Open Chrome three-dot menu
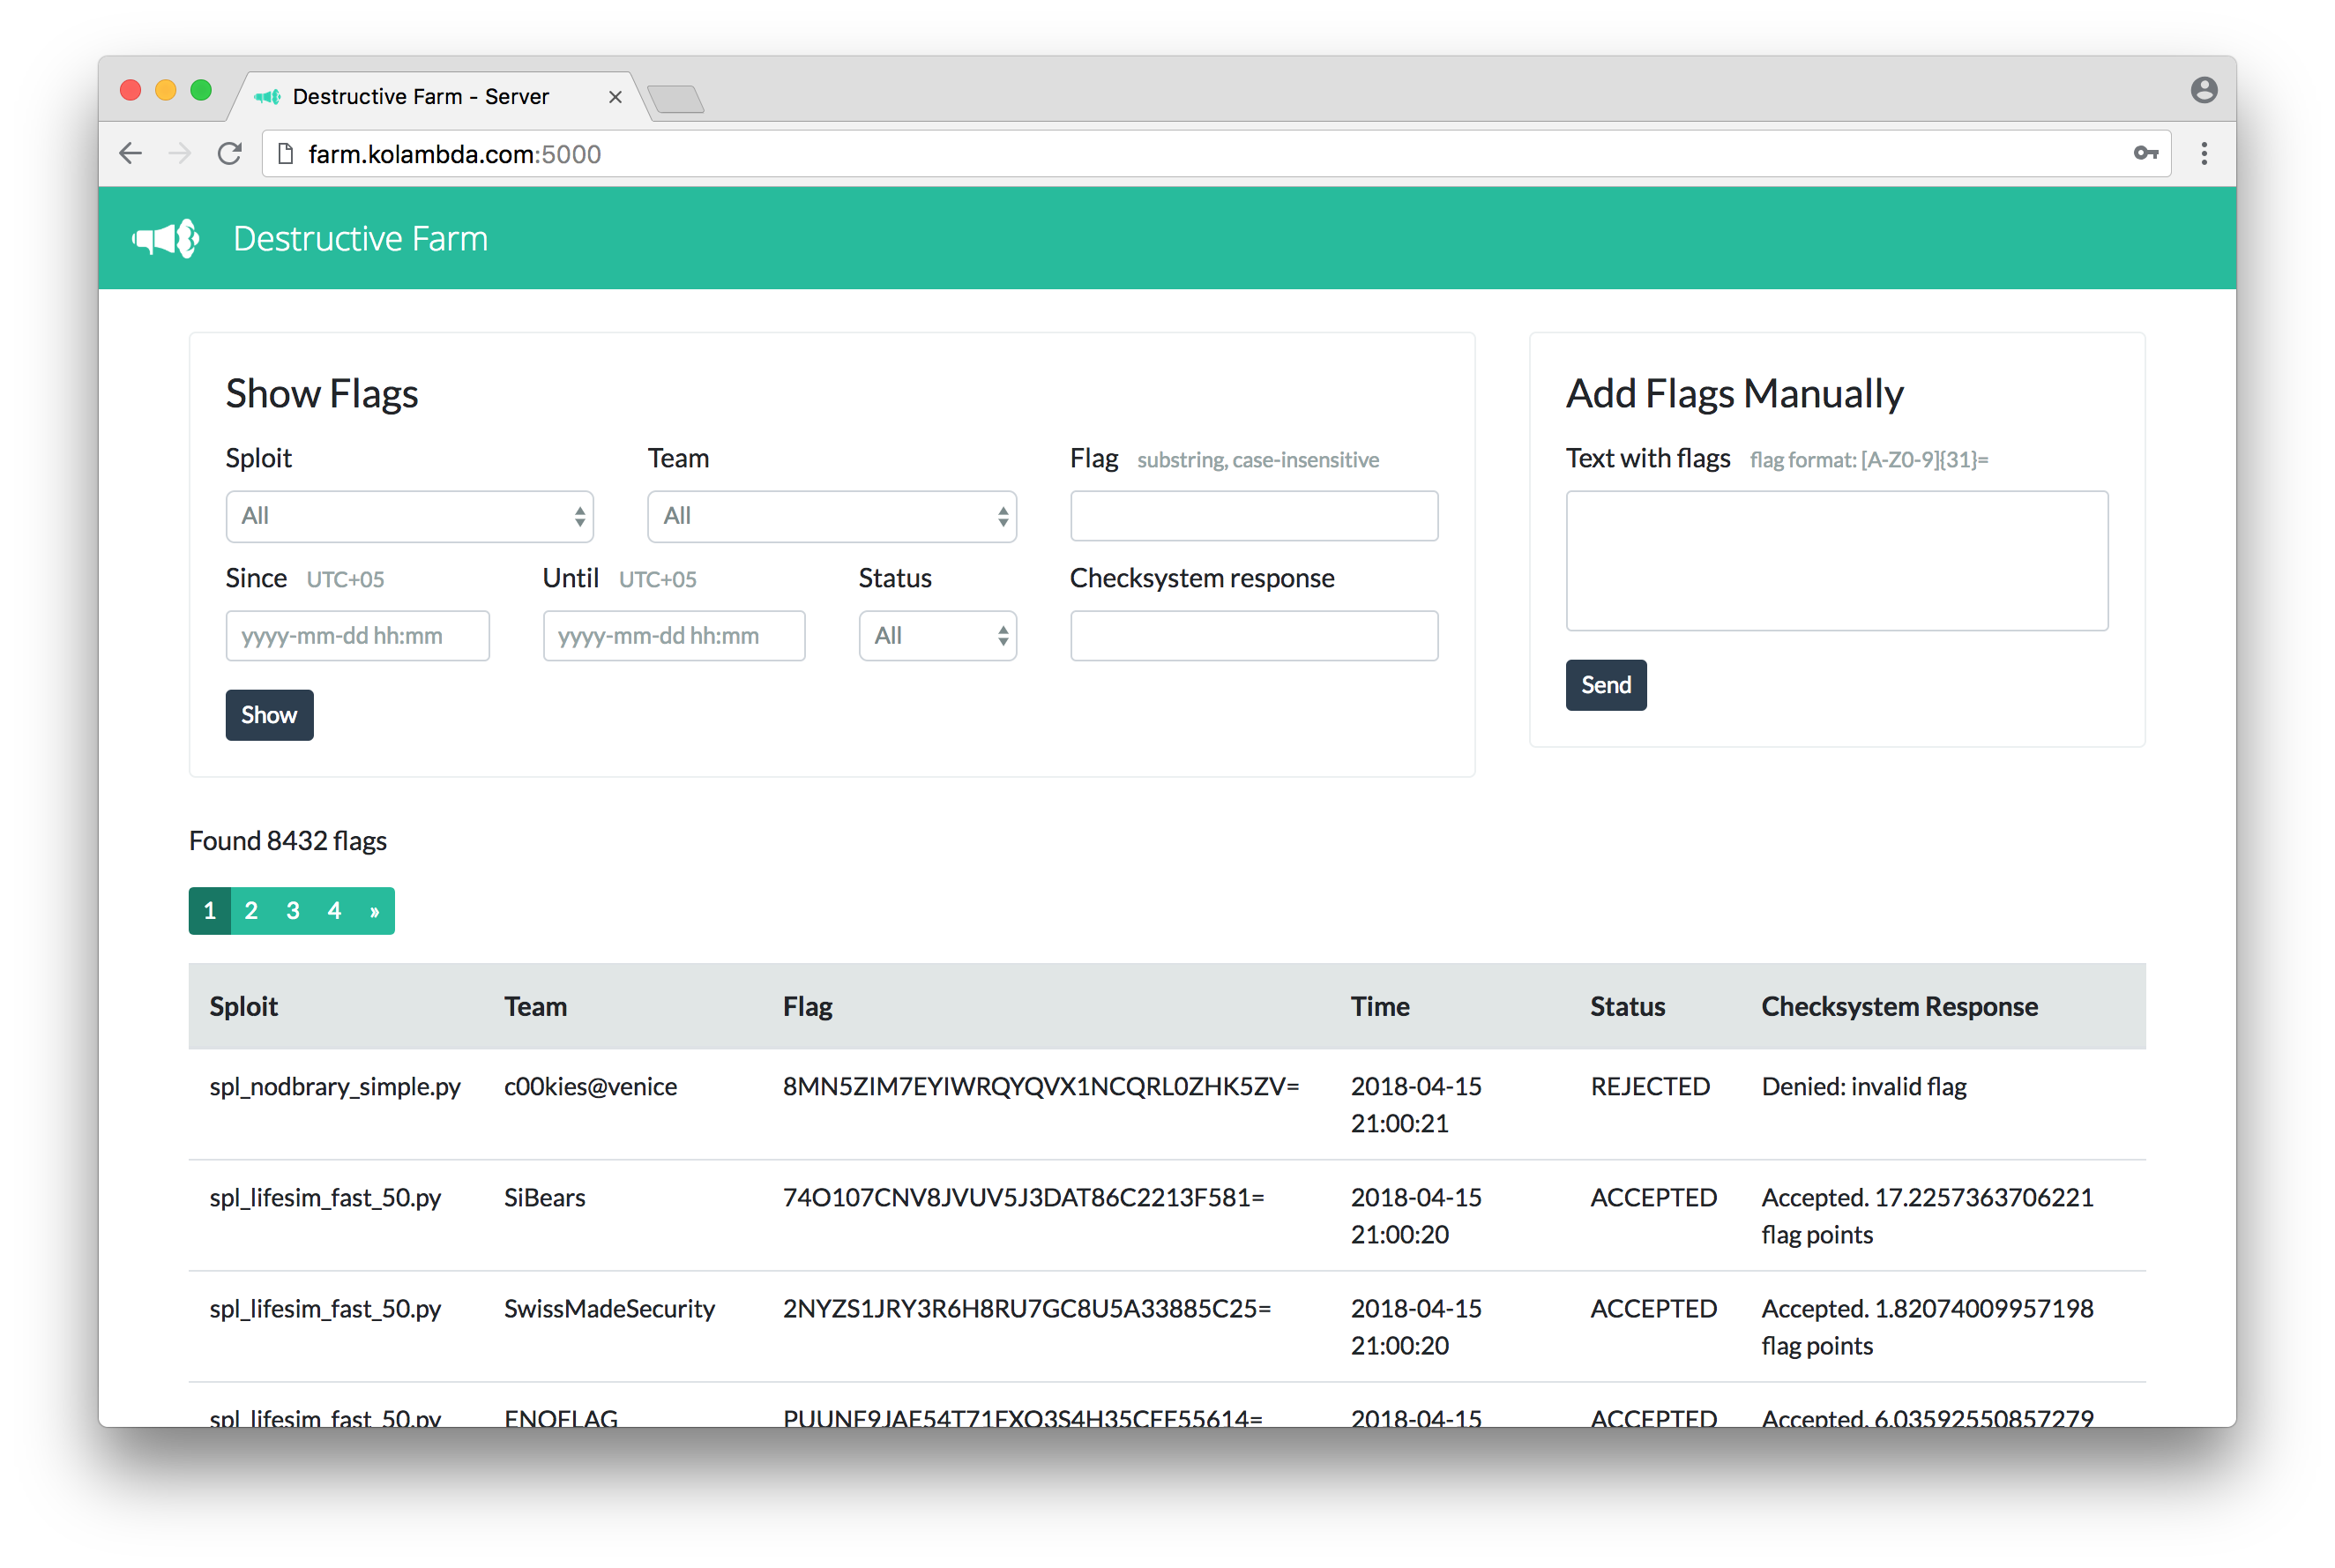This screenshot has height=1568, width=2335. (2204, 154)
